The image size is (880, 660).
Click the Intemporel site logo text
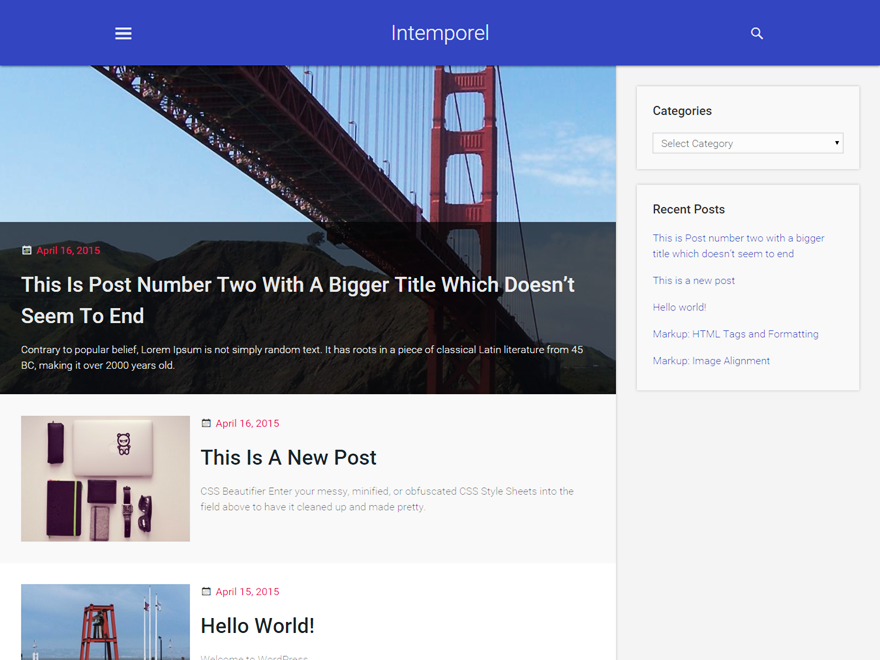[440, 33]
